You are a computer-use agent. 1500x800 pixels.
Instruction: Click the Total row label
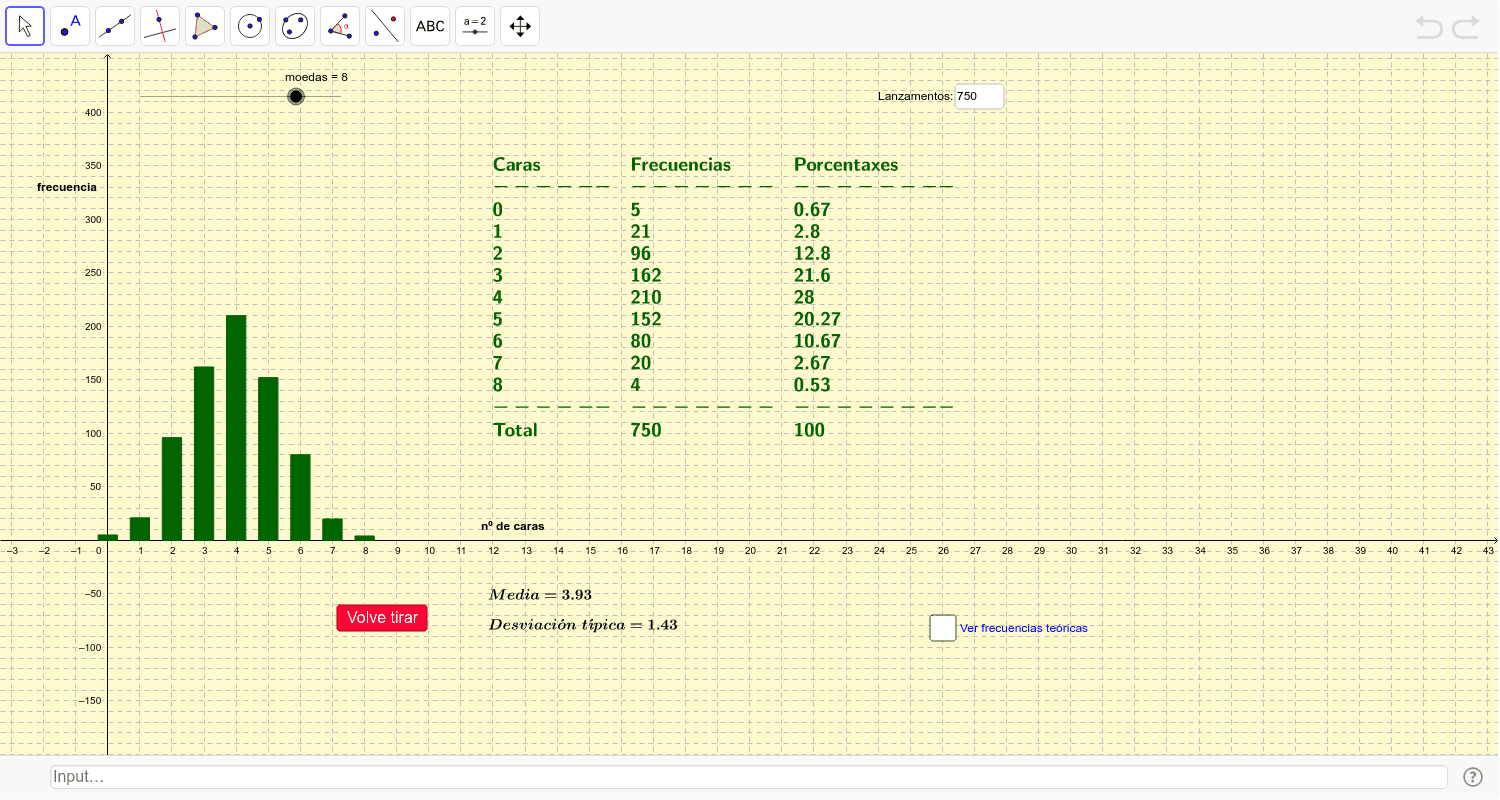515,430
